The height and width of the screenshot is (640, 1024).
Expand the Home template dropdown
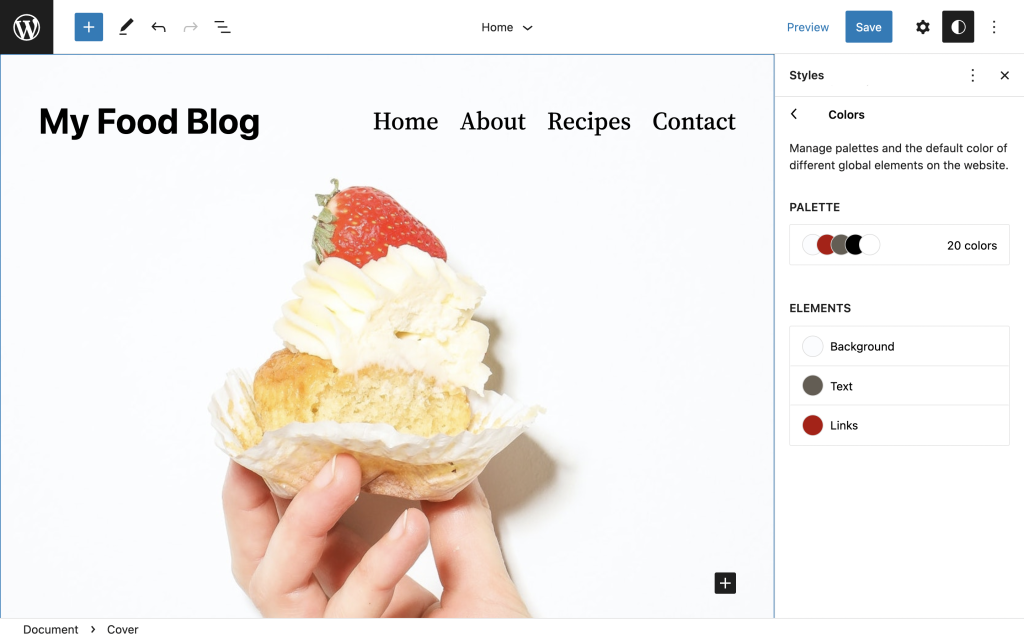507,27
